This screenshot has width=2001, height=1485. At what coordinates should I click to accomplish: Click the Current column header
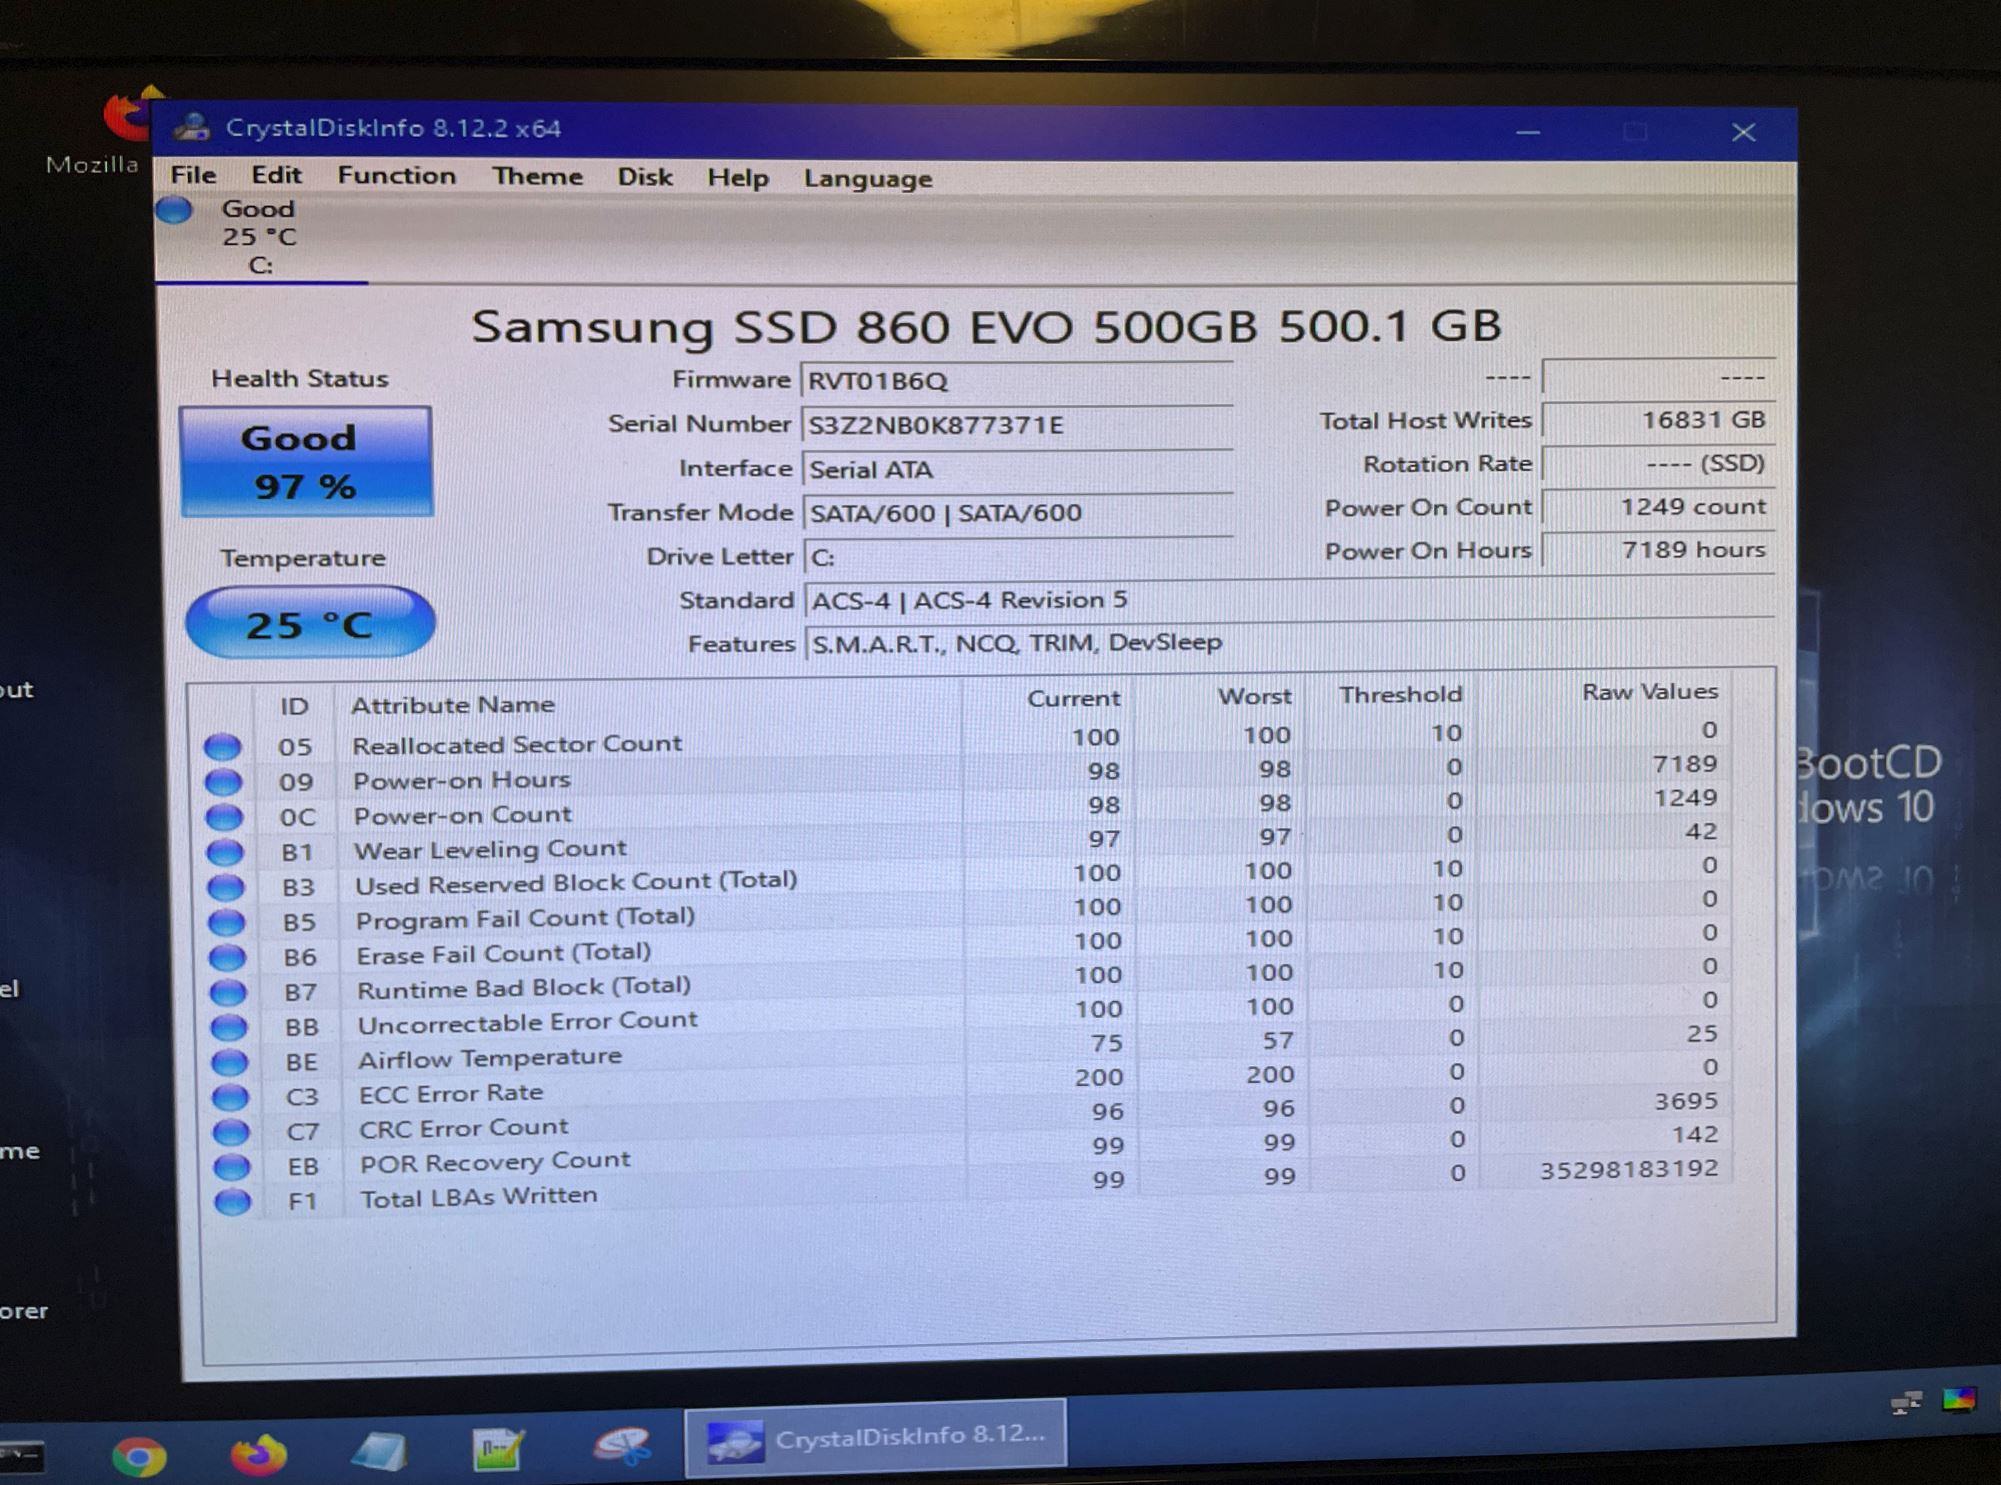[x=1073, y=698]
